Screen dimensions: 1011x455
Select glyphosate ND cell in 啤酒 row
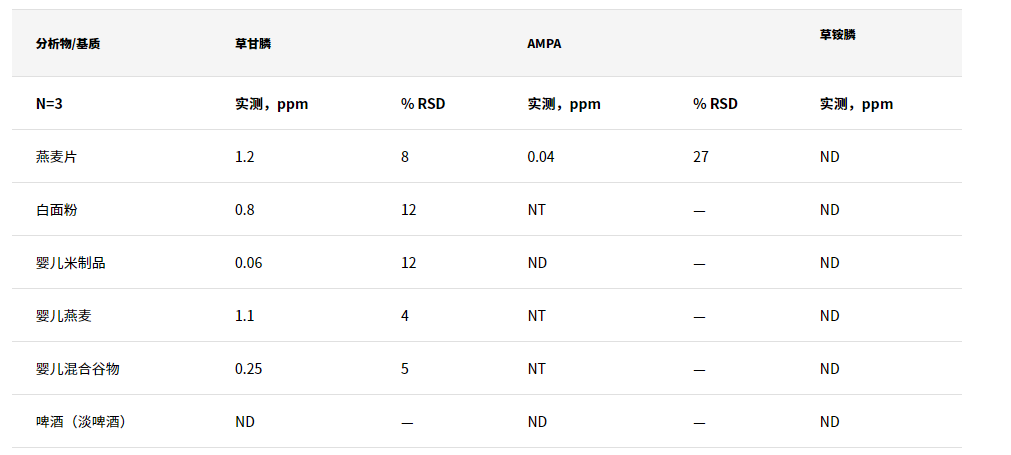click(244, 421)
